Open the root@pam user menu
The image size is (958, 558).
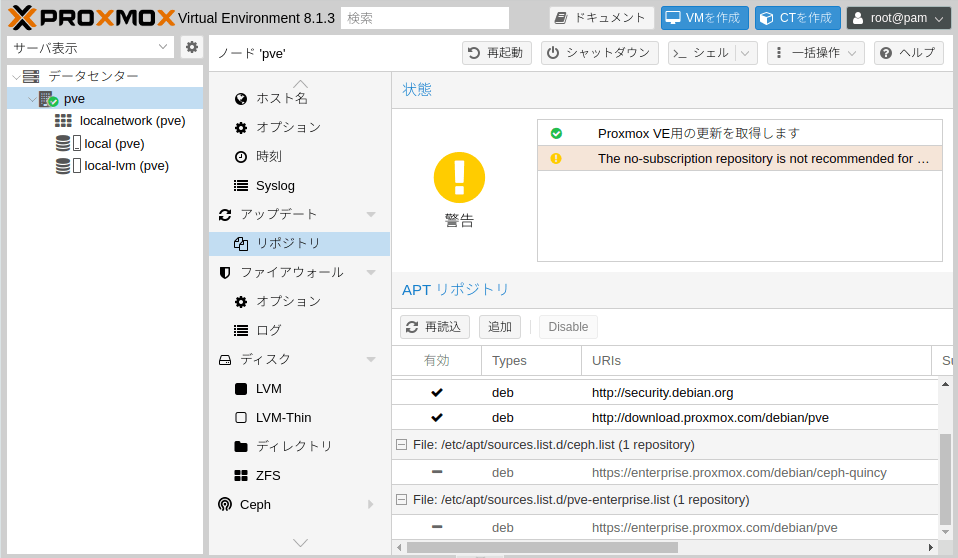pos(898,18)
